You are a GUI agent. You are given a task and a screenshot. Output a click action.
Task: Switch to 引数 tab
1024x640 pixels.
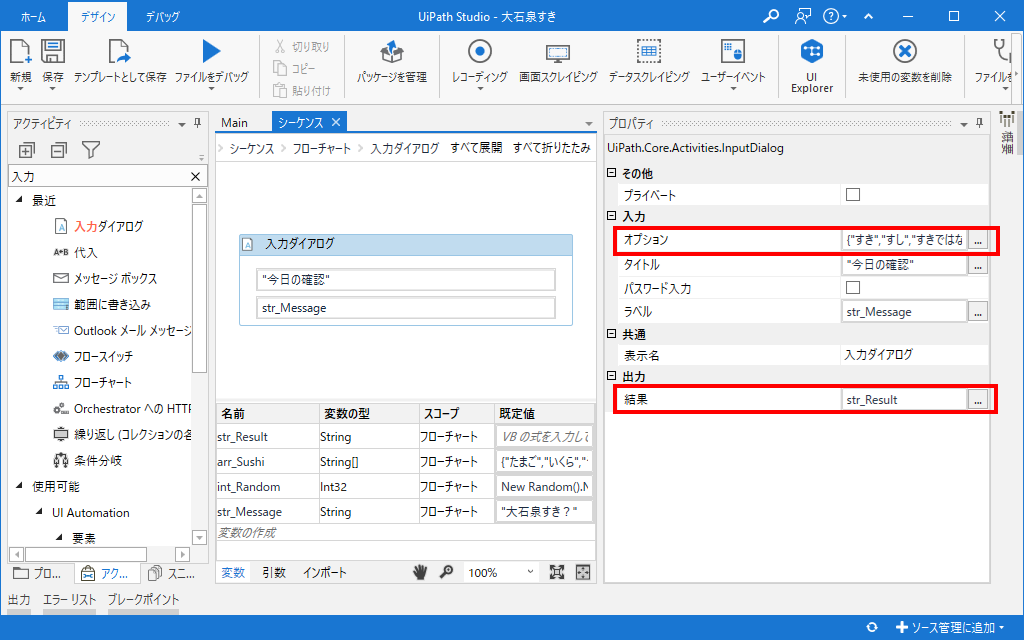(274, 572)
